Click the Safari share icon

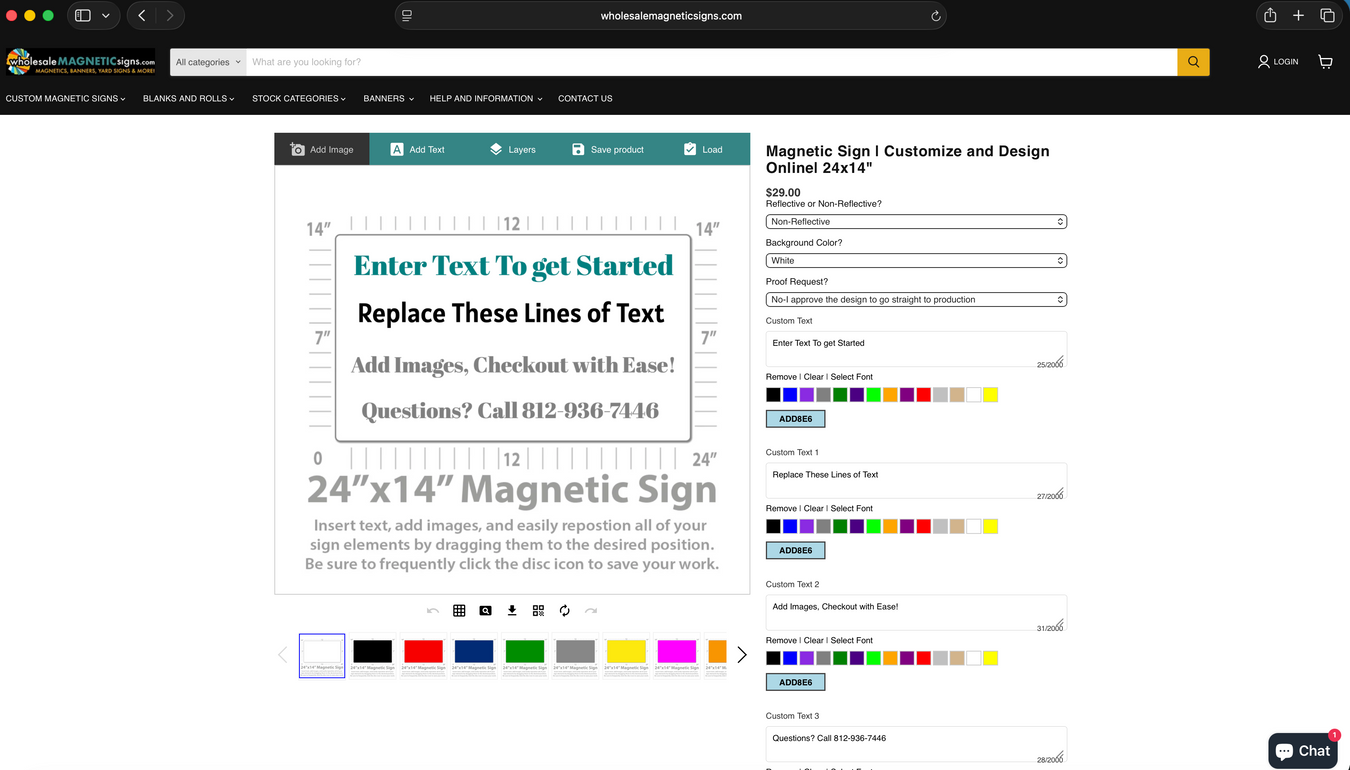[x=1270, y=15]
